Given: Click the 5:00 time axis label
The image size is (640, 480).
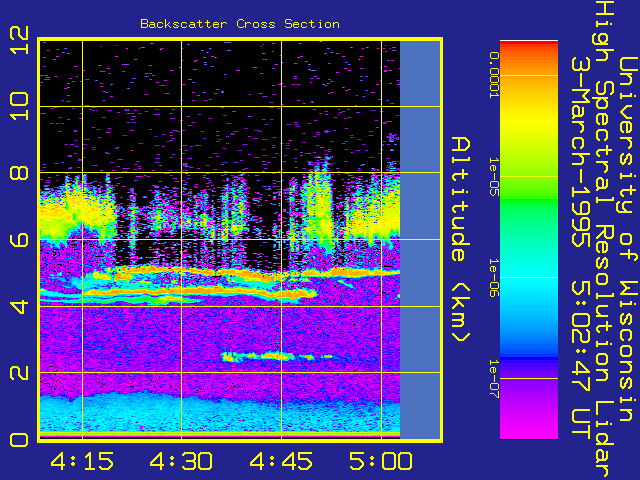Looking at the screenshot, I should (381, 461).
